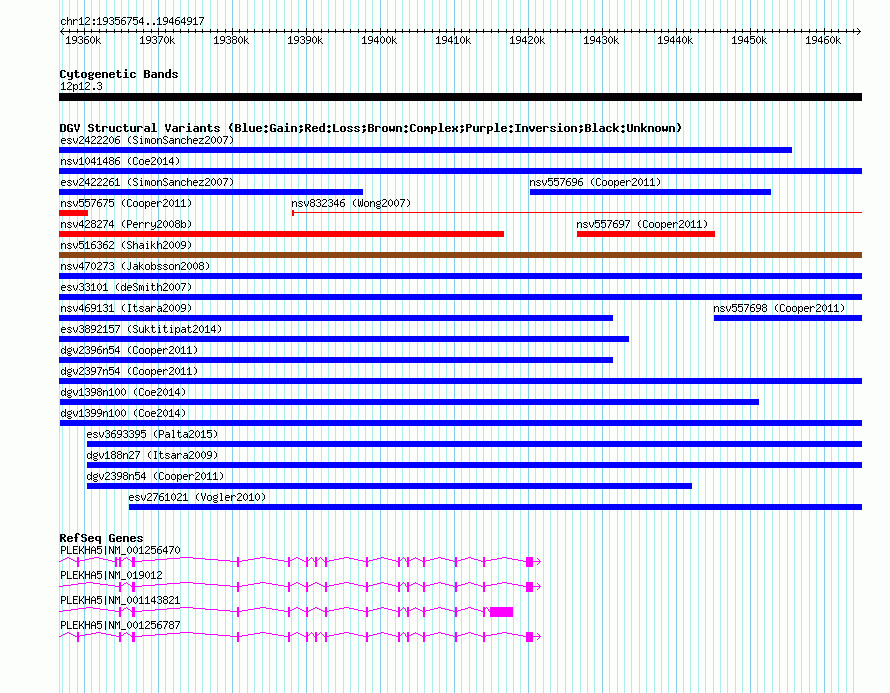Select the brown nsv516362 complex variant bar

[460, 255]
